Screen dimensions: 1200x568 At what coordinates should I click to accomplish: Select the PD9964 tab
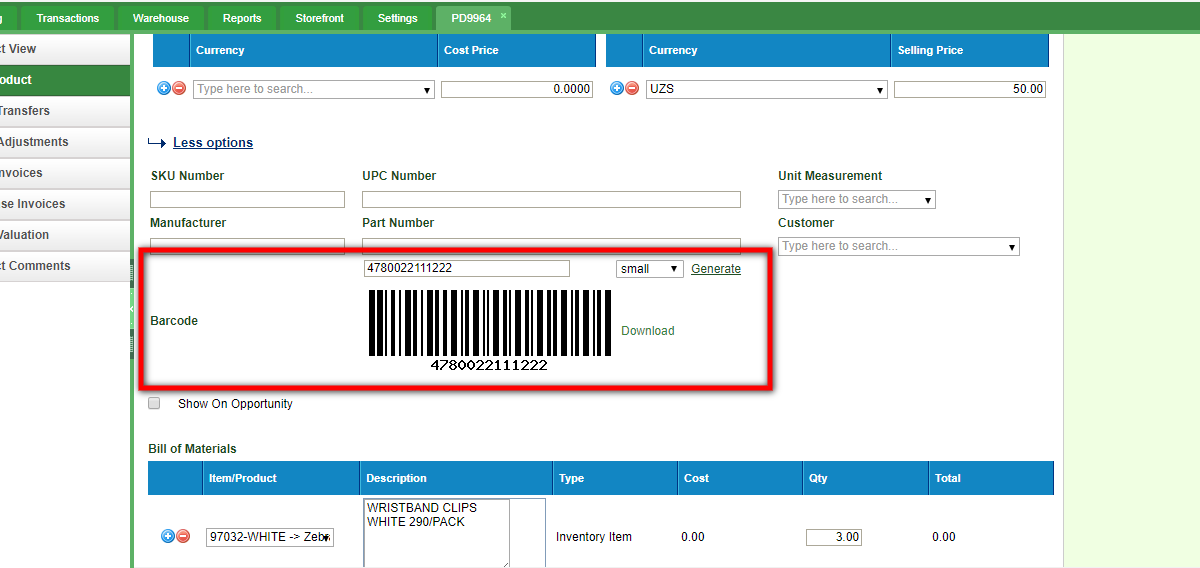coord(471,18)
